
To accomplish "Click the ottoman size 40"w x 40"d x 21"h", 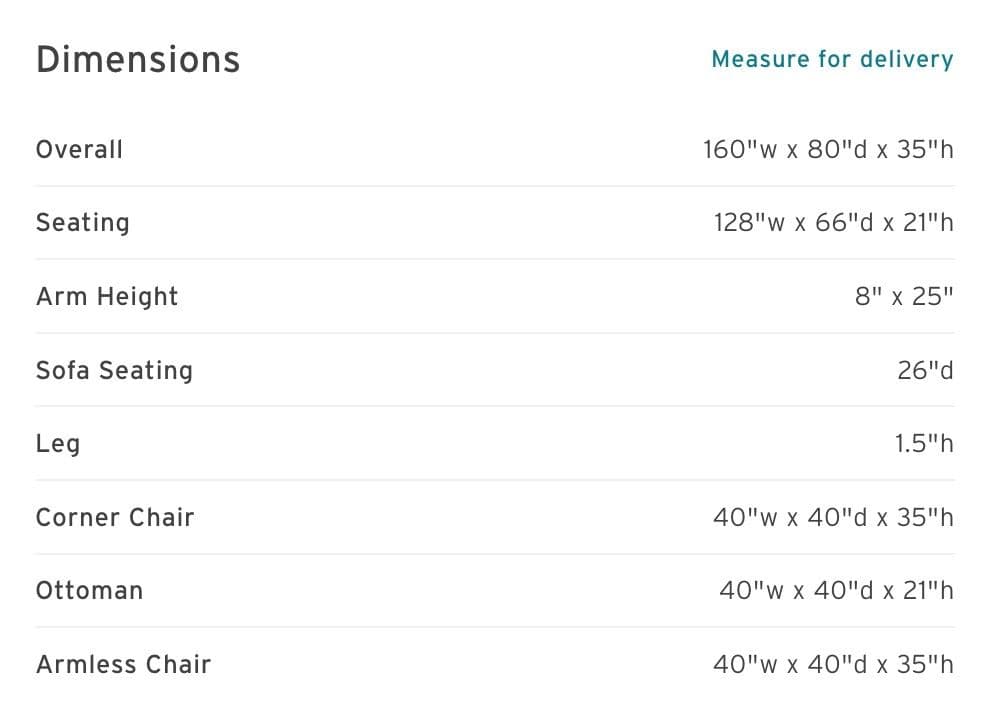I will pos(837,591).
